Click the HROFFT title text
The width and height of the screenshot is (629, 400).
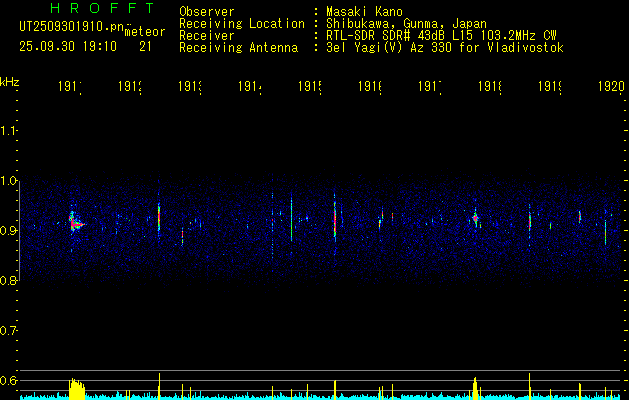103,8
